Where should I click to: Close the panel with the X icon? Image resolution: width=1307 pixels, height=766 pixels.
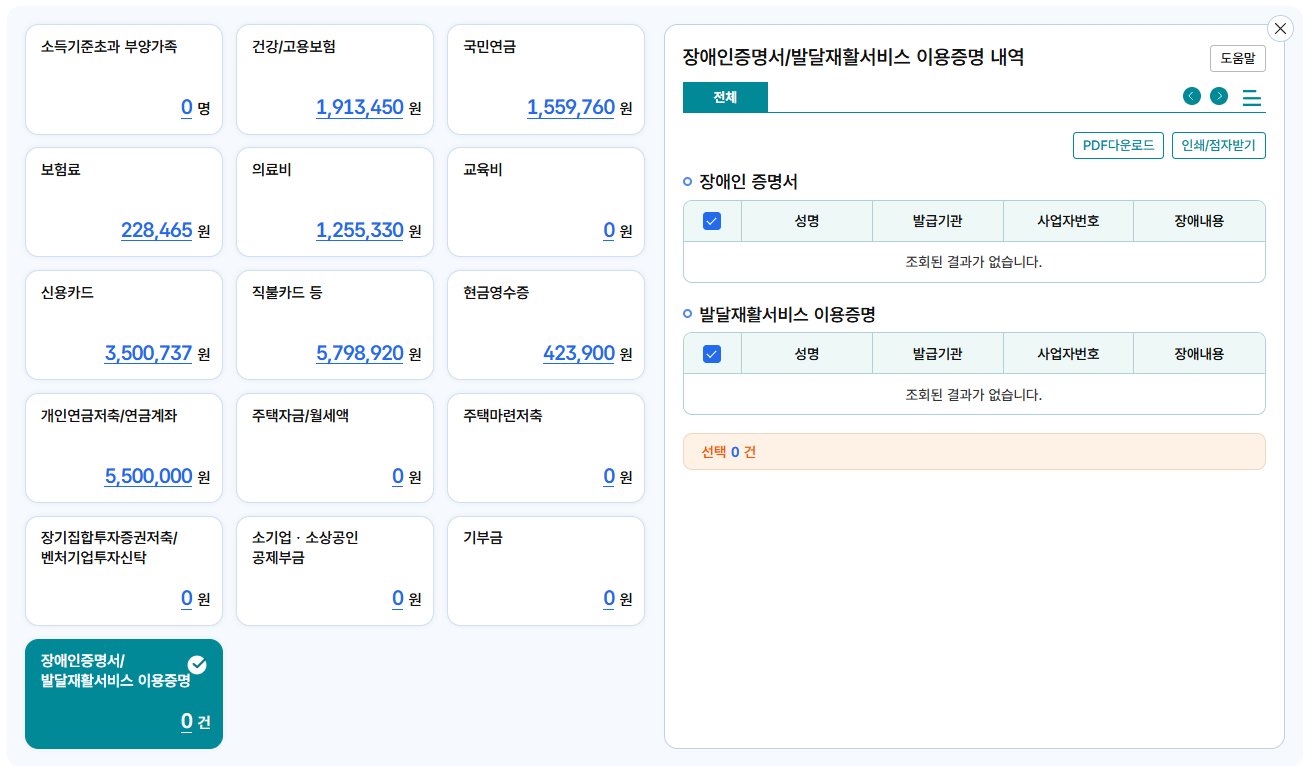point(1280,28)
